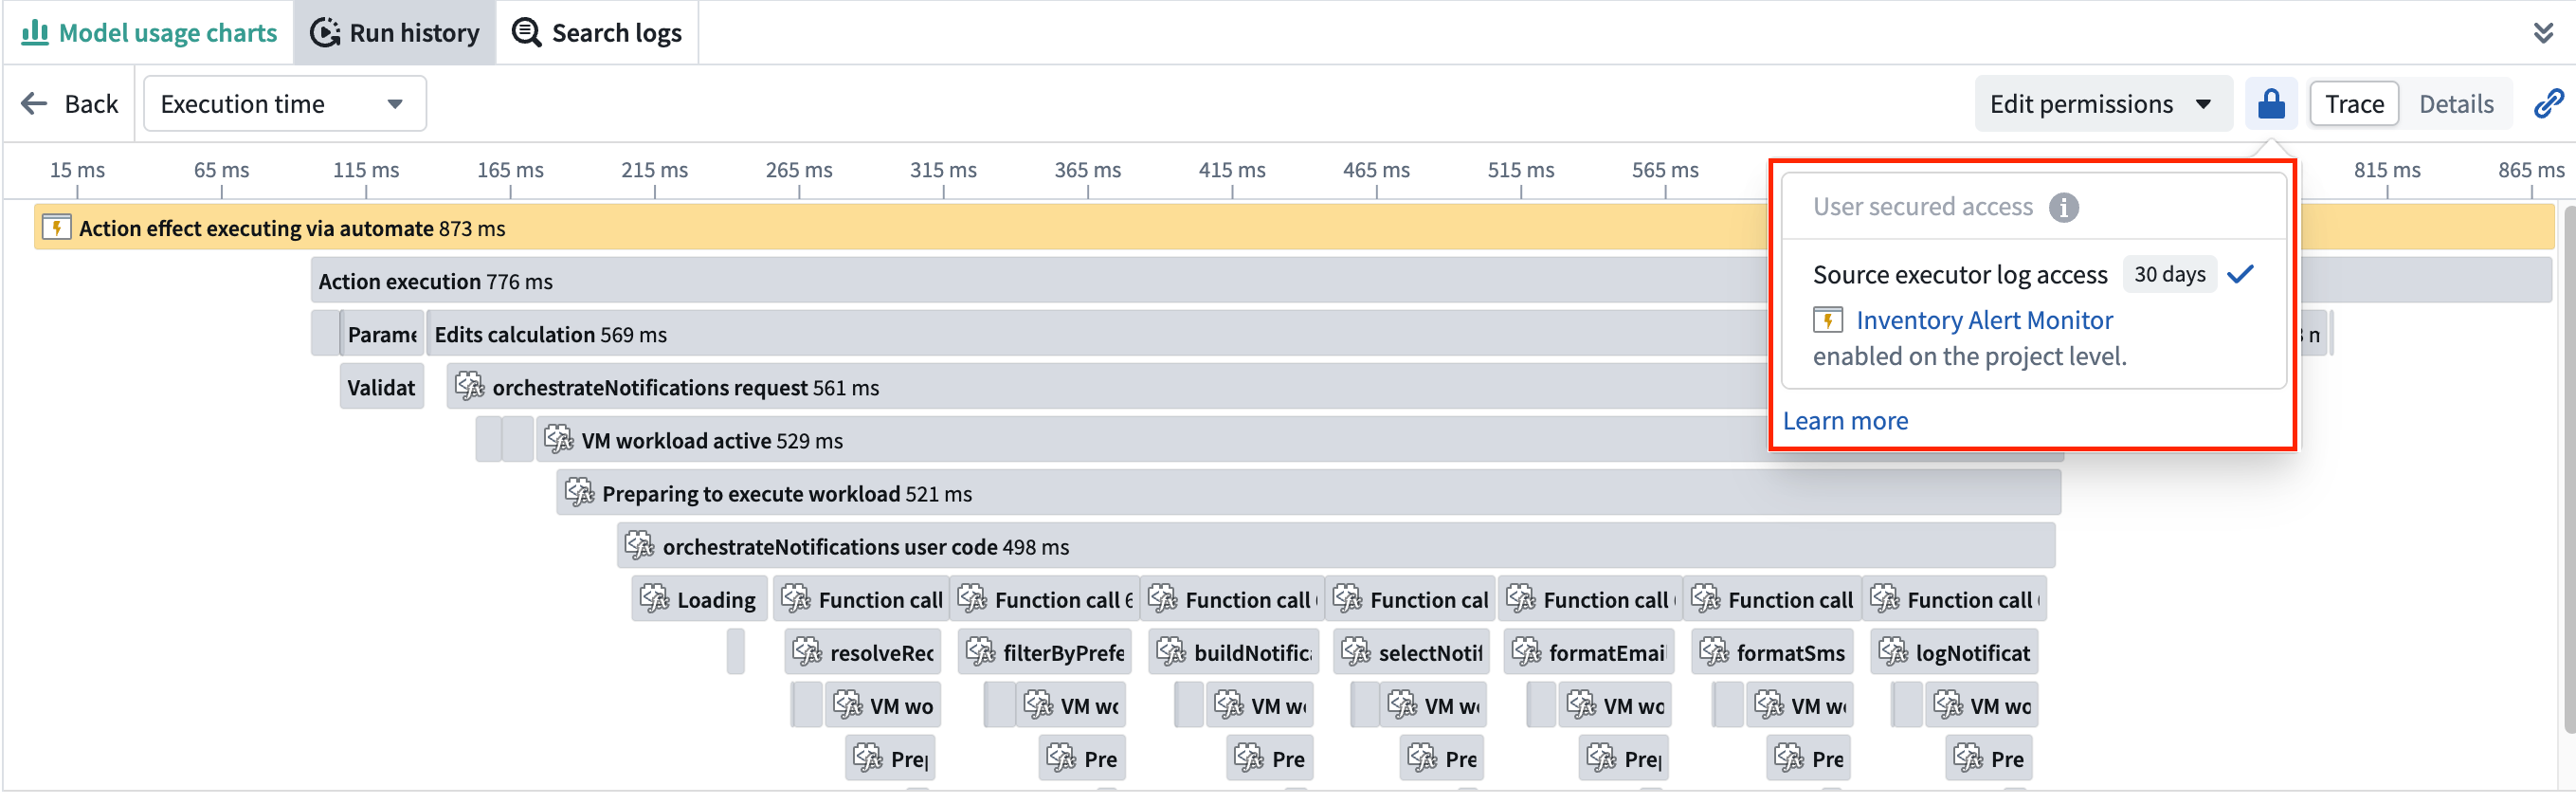Click the function icon on formatSms span
2576x804 pixels.
1713,652
